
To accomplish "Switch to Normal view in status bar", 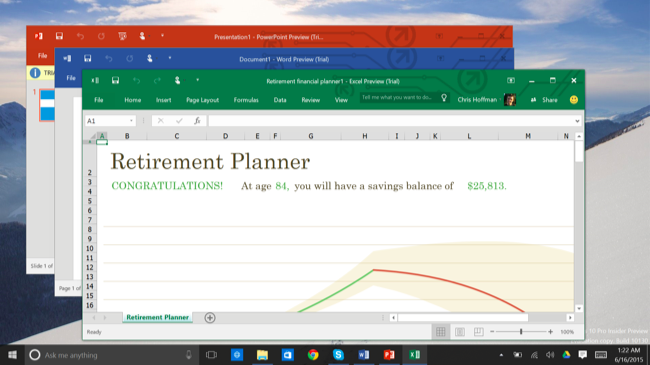I will tap(441, 332).
